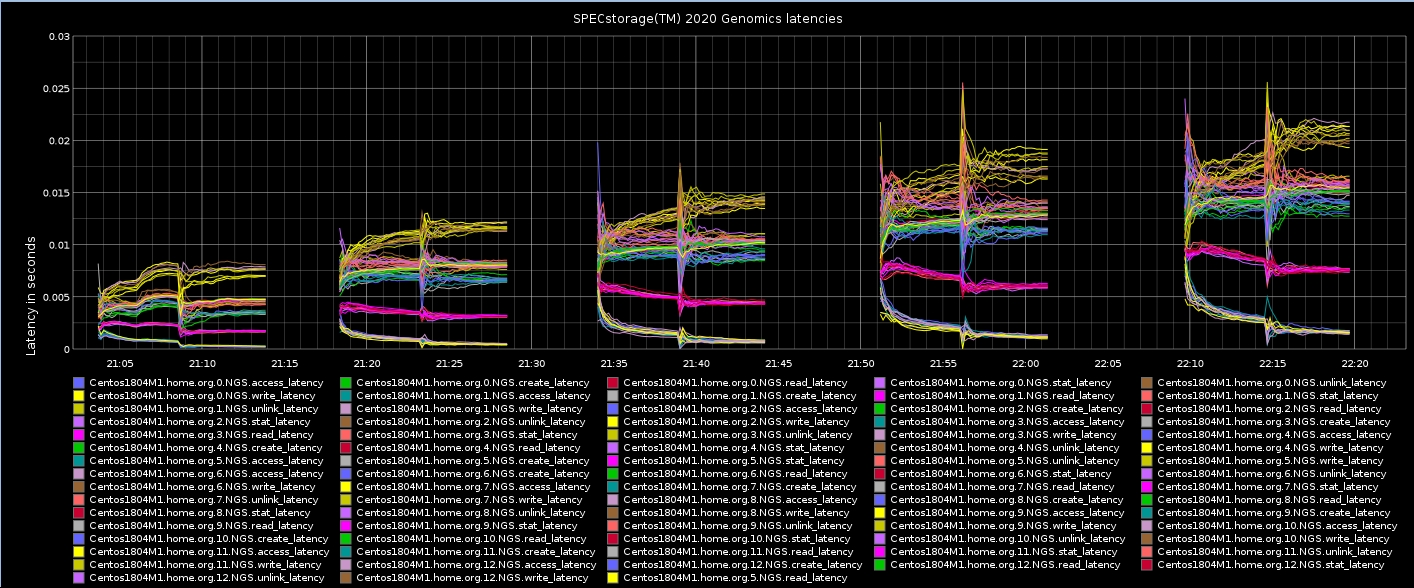Select legend entry org.10.NGS.access_latency
Screen dimensions: 1414x588
1271,526
